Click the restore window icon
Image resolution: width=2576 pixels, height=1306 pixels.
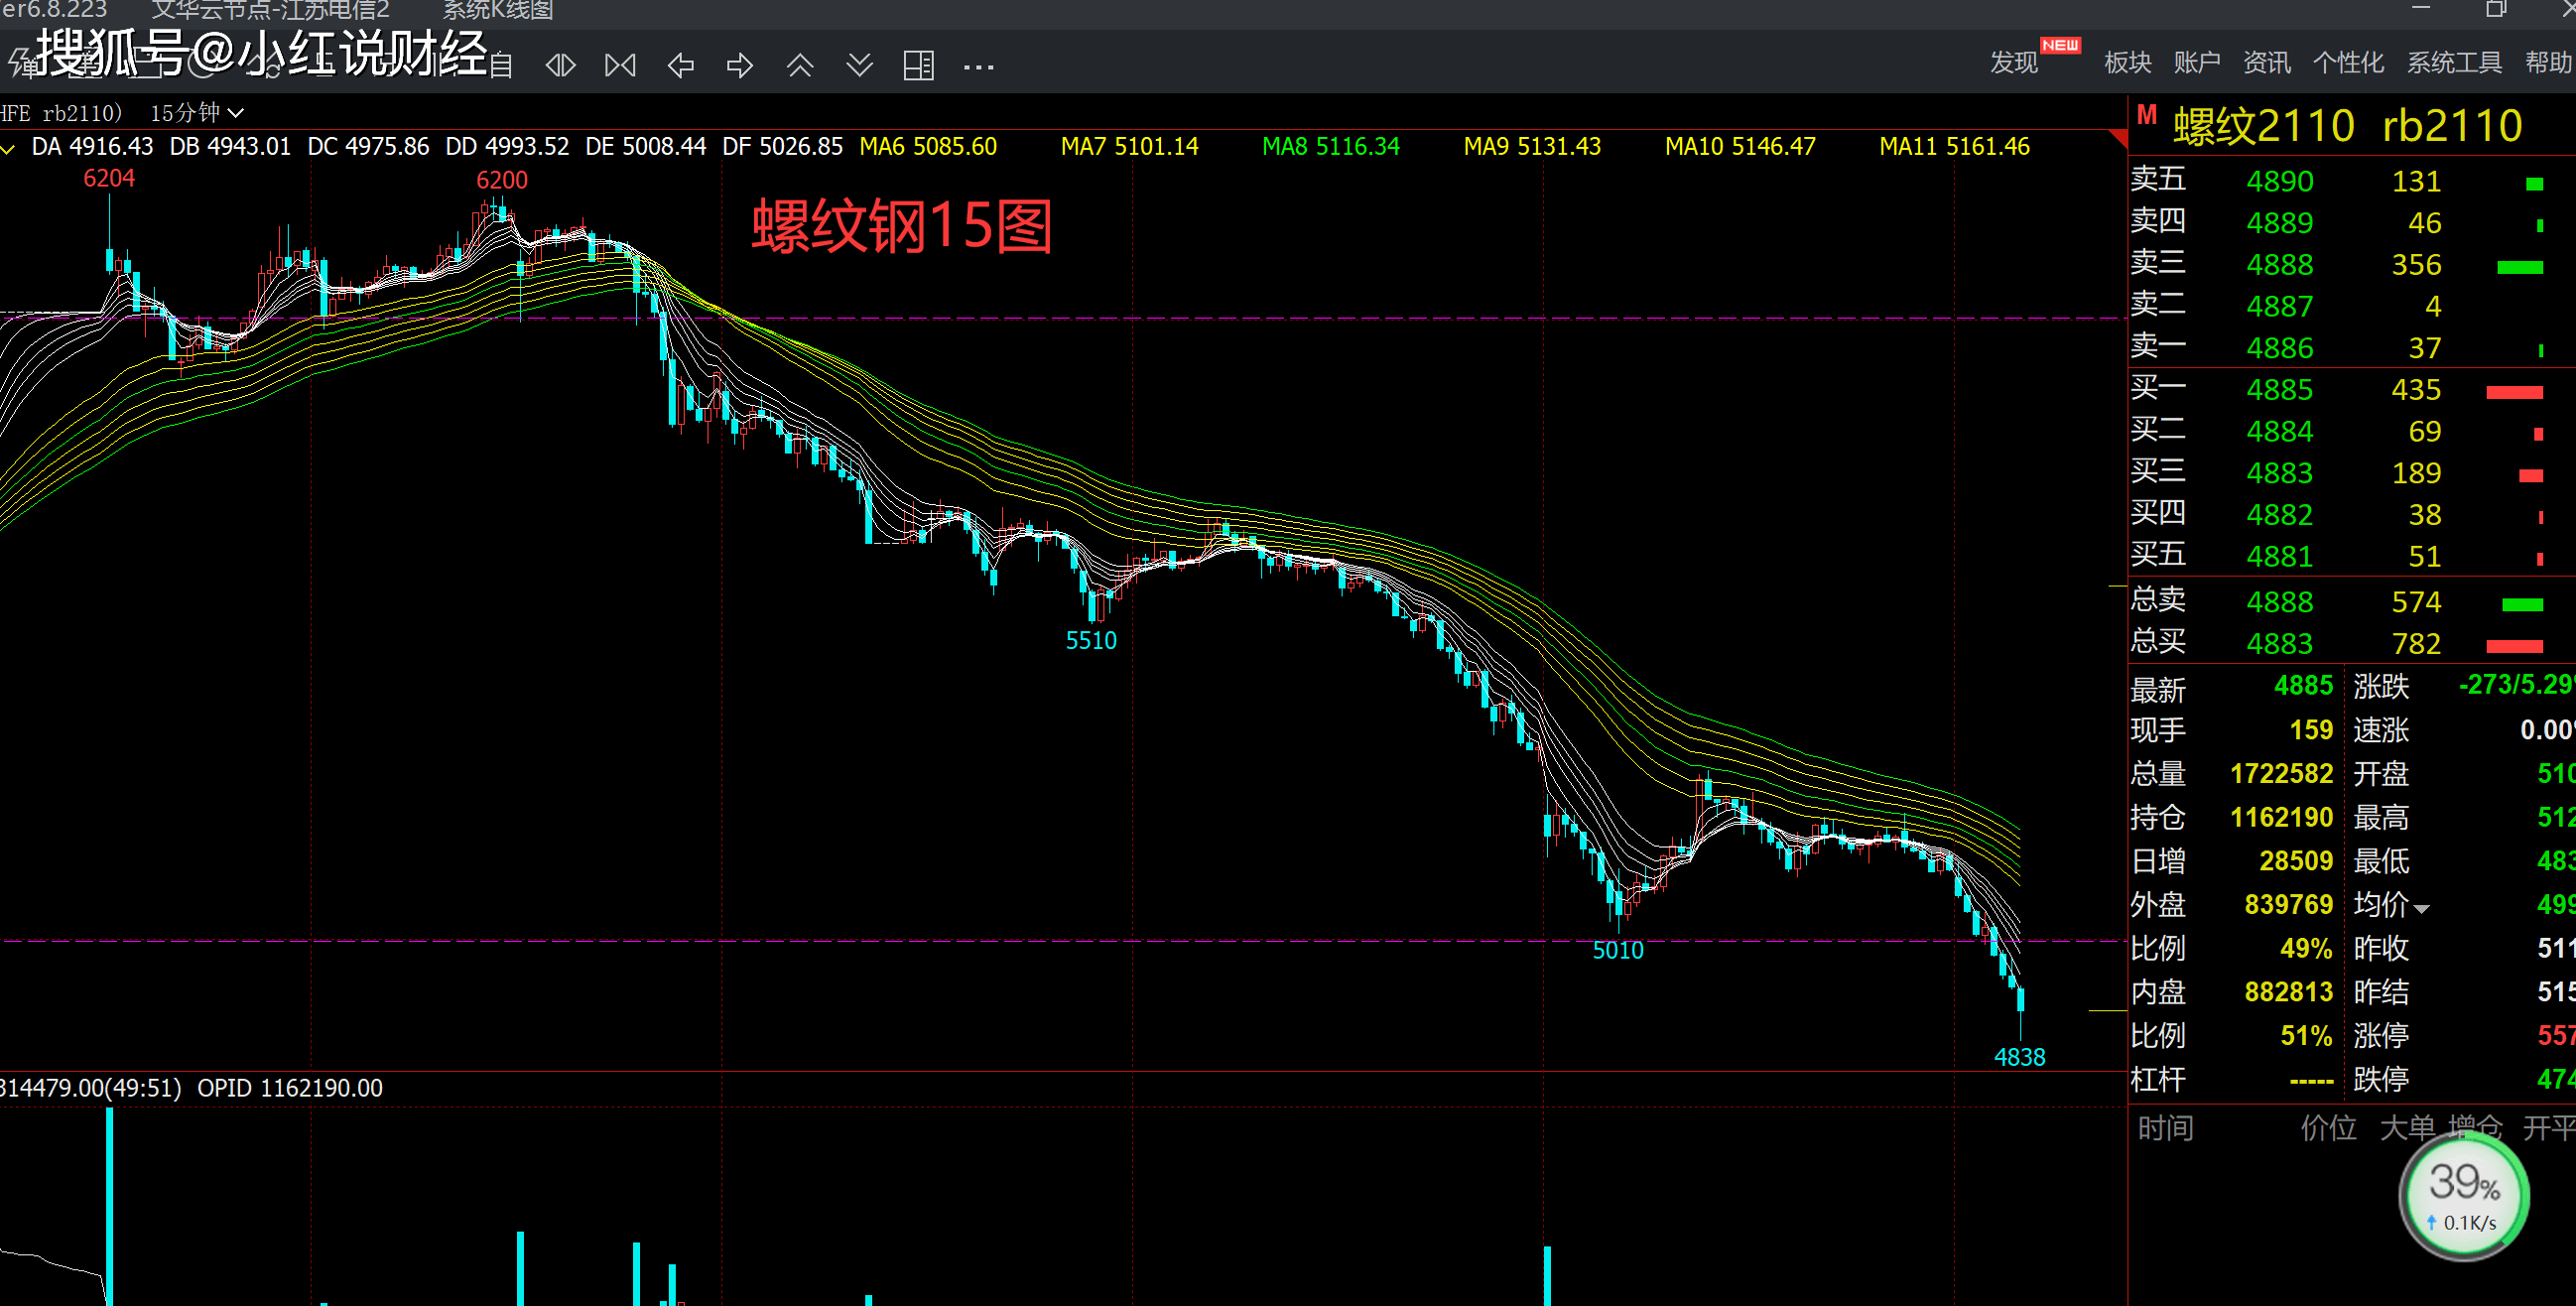click(x=2496, y=9)
